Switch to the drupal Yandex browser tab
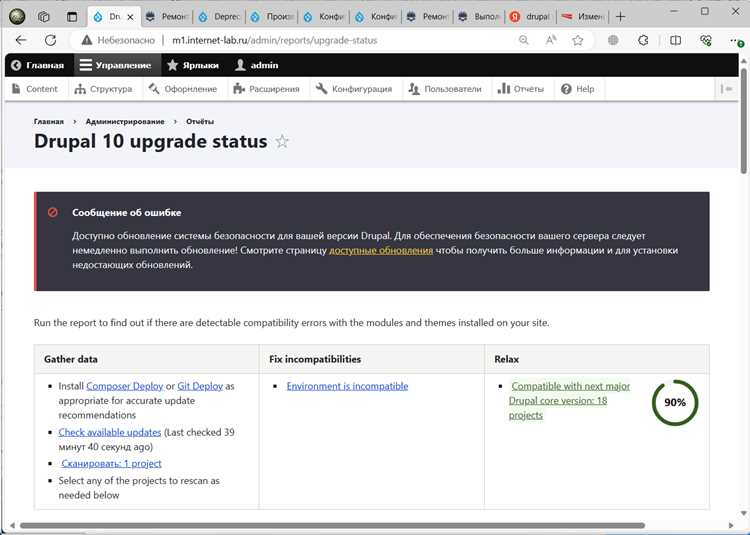 pos(530,17)
